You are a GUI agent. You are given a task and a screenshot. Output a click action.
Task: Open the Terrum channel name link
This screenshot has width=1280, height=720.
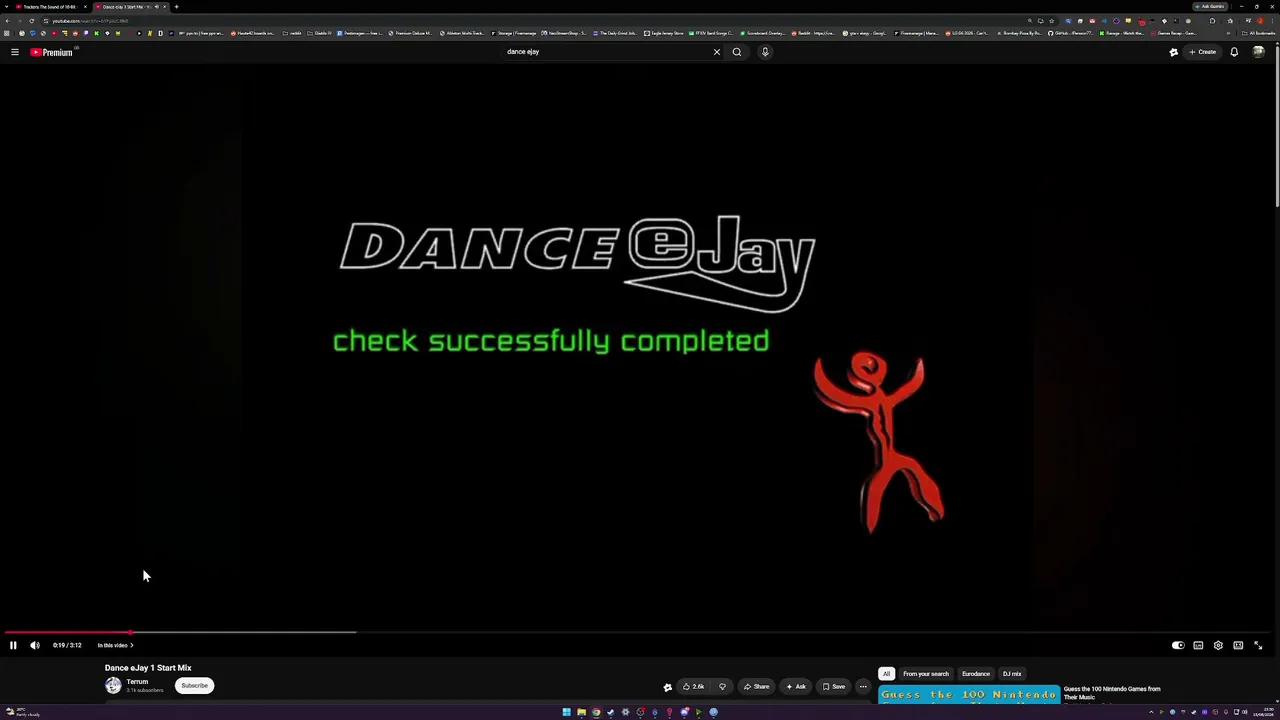(x=137, y=682)
